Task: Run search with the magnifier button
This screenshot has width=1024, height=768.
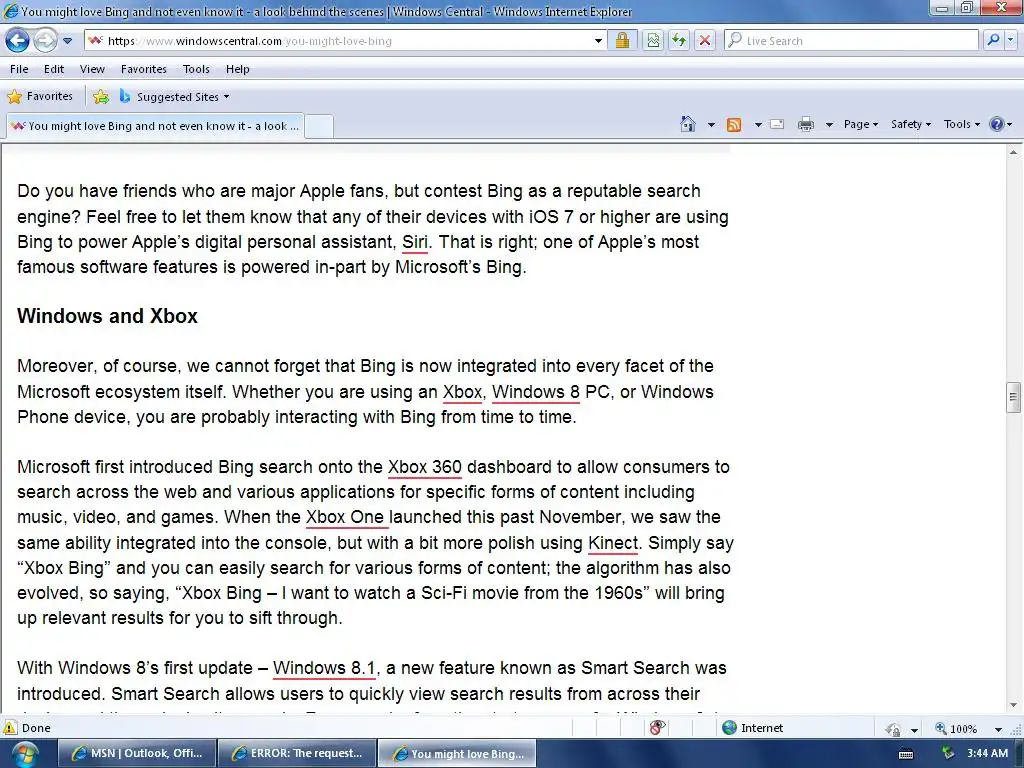Action: coord(993,40)
